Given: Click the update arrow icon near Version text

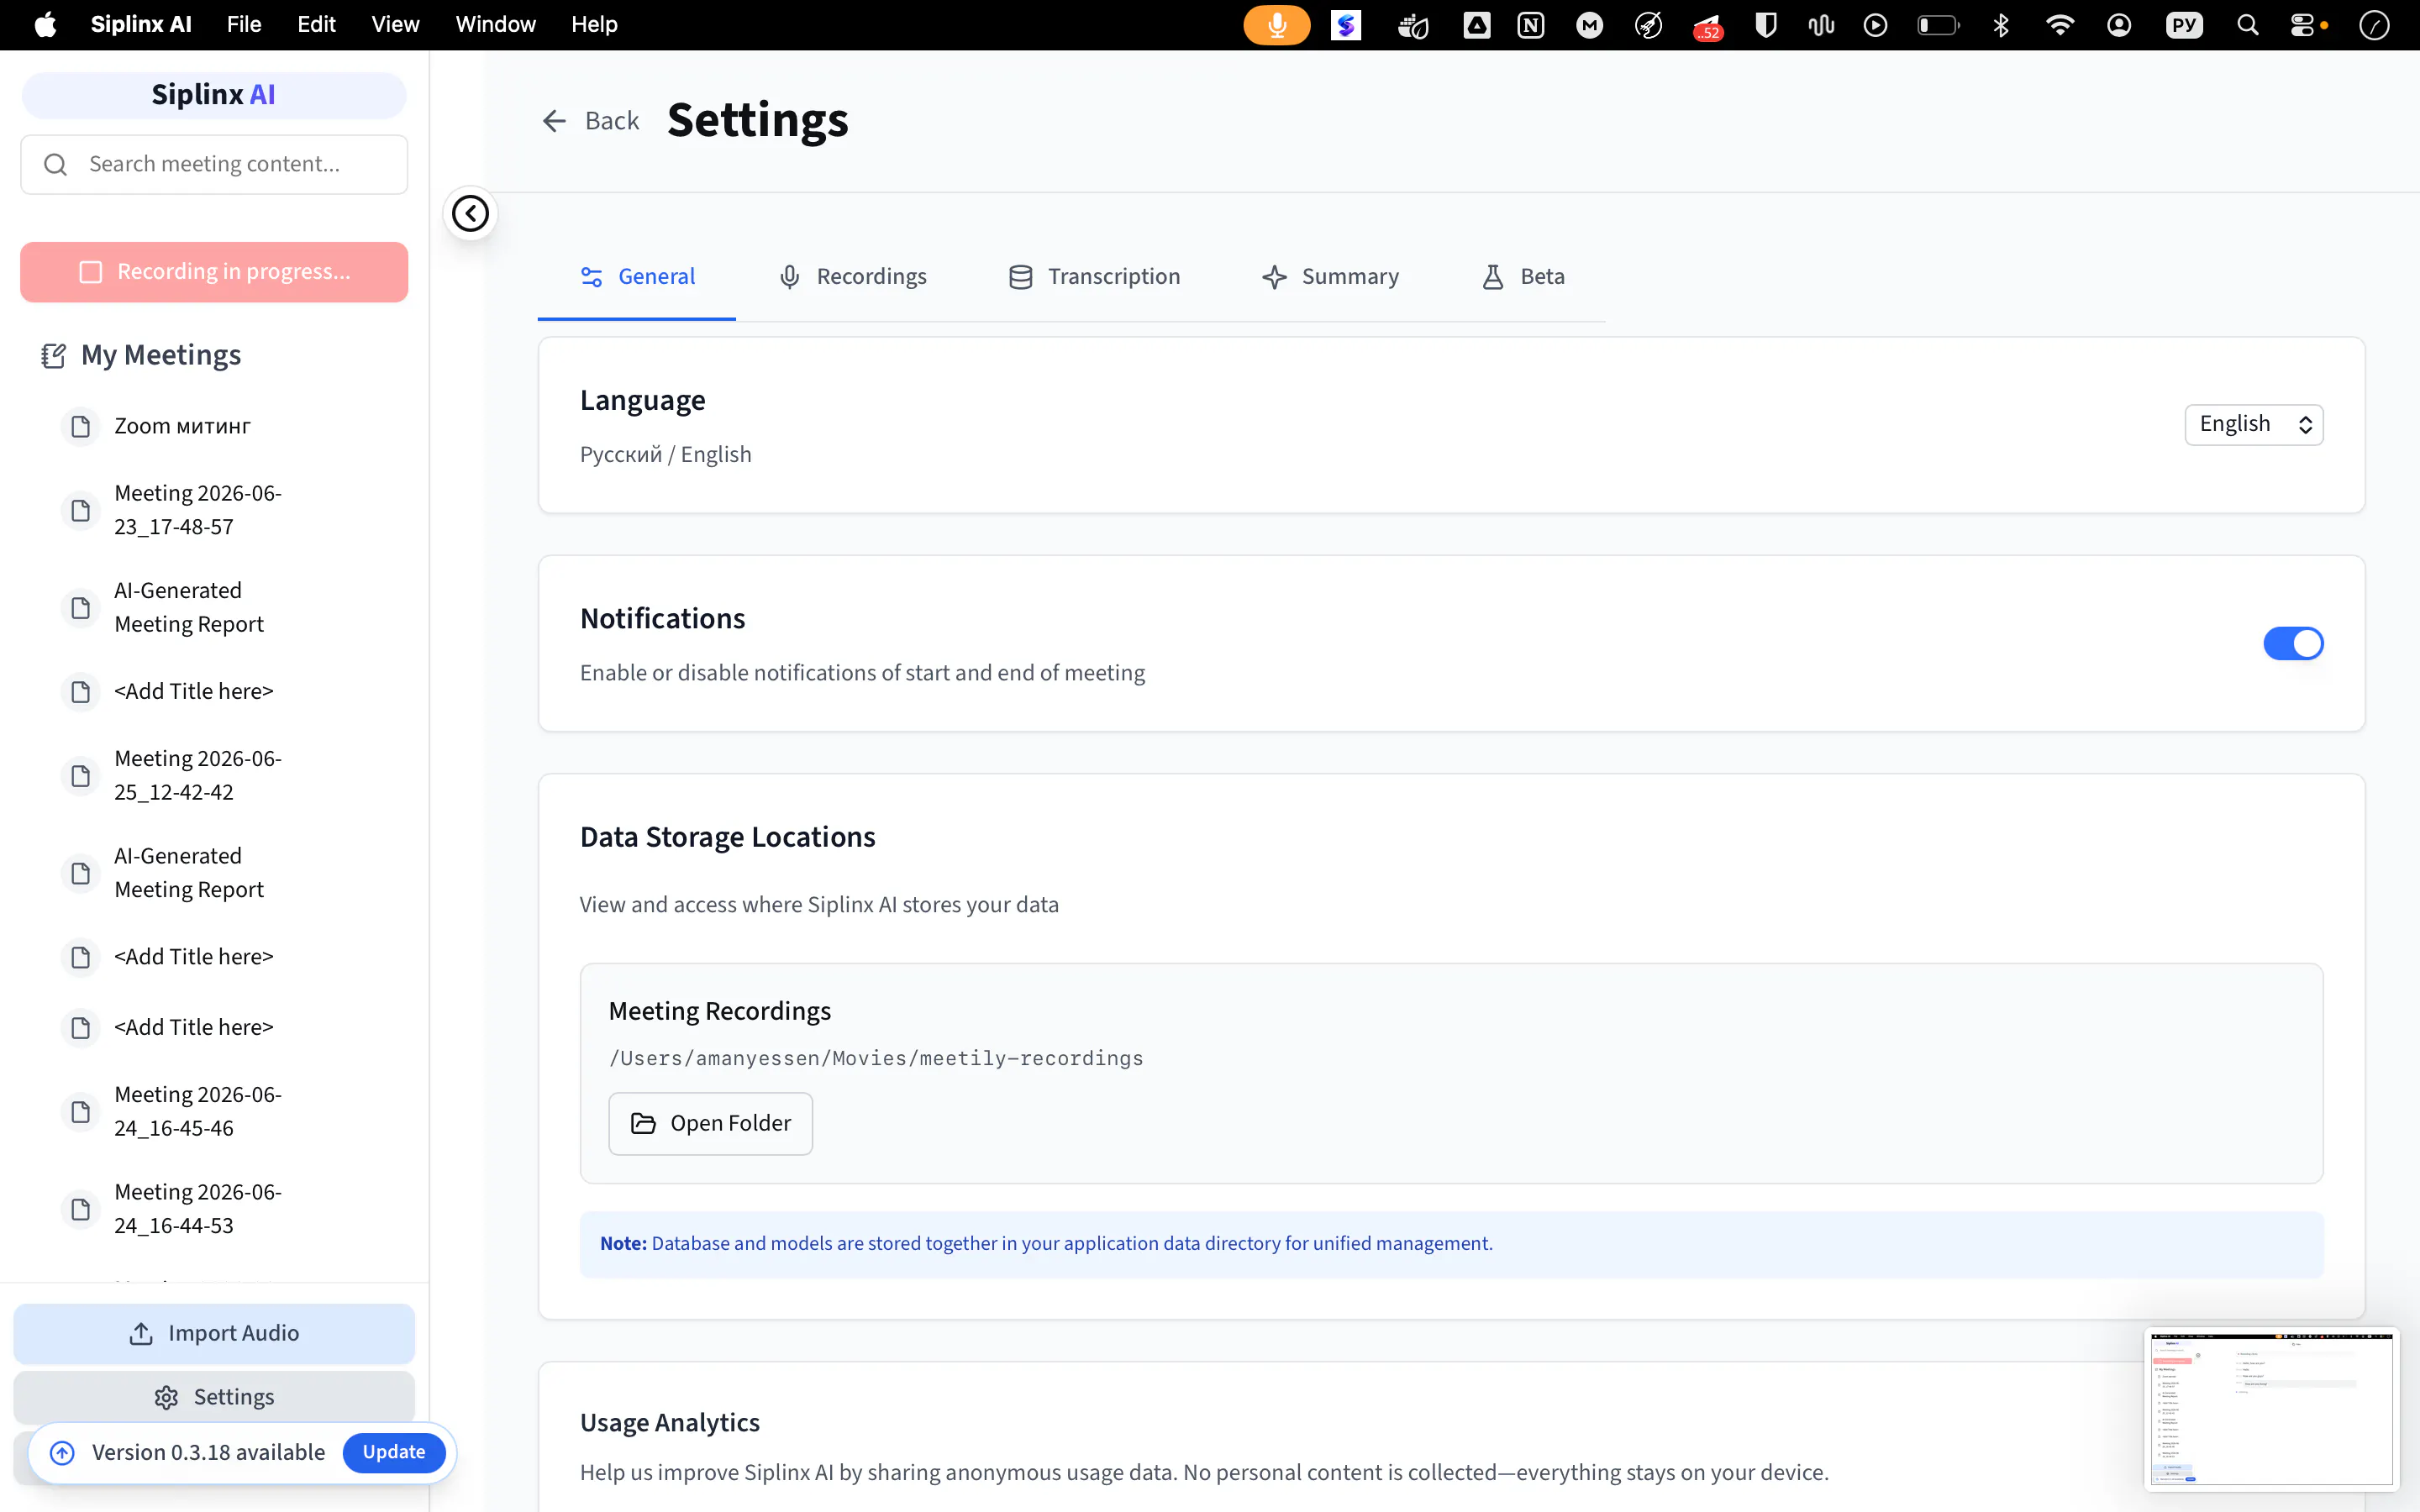Looking at the screenshot, I should click(62, 1452).
